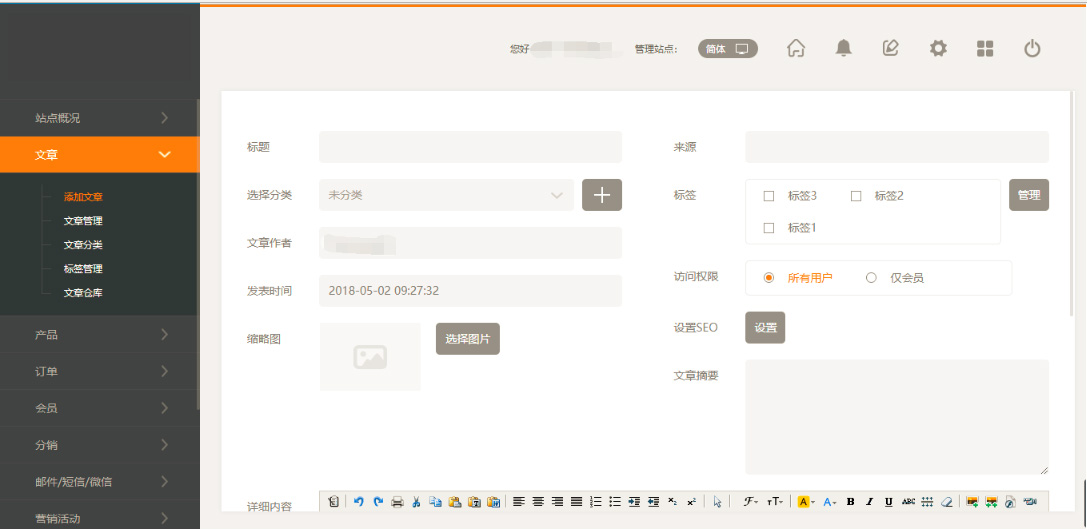Image resolution: width=1087 pixels, height=530 pixels.
Task: Click the 设置 SEO button
Action: pyautogui.click(x=765, y=327)
